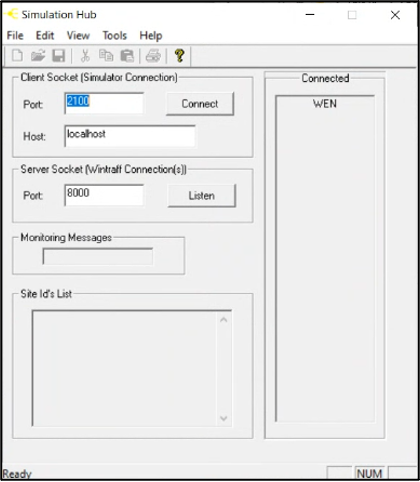Click the Site Id's List scroll up arrow
This screenshot has width=420, height=482.
tap(224, 320)
